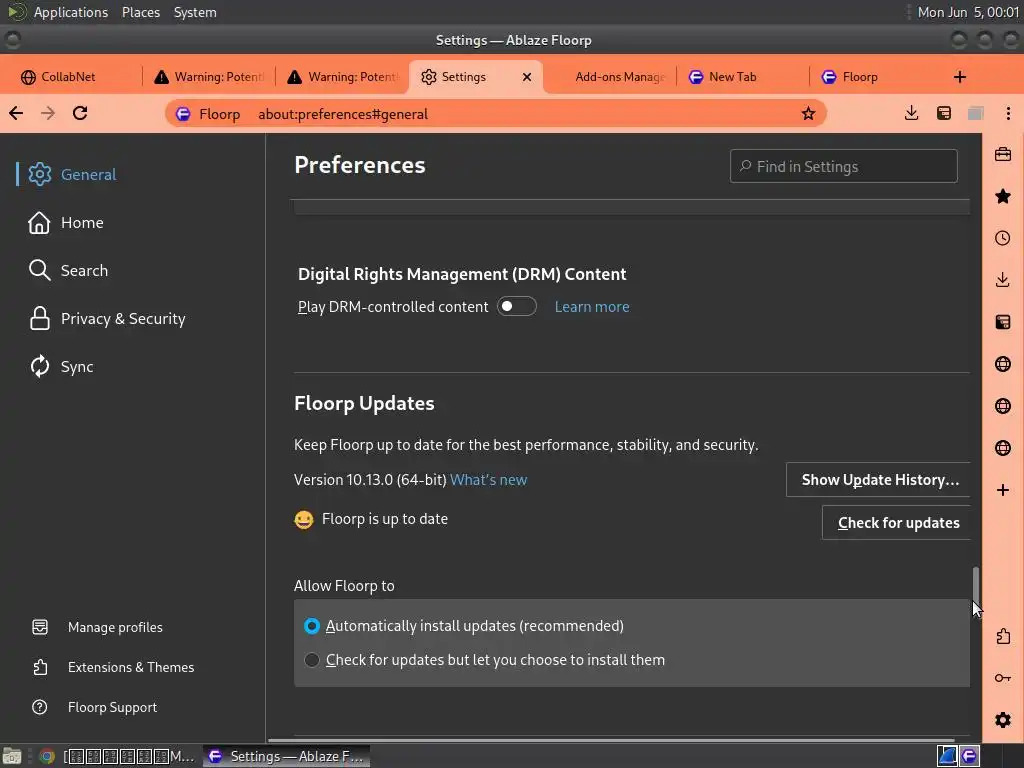The width and height of the screenshot is (1024, 768).
Task: Open the System menu
Action: tap(195, 12)
